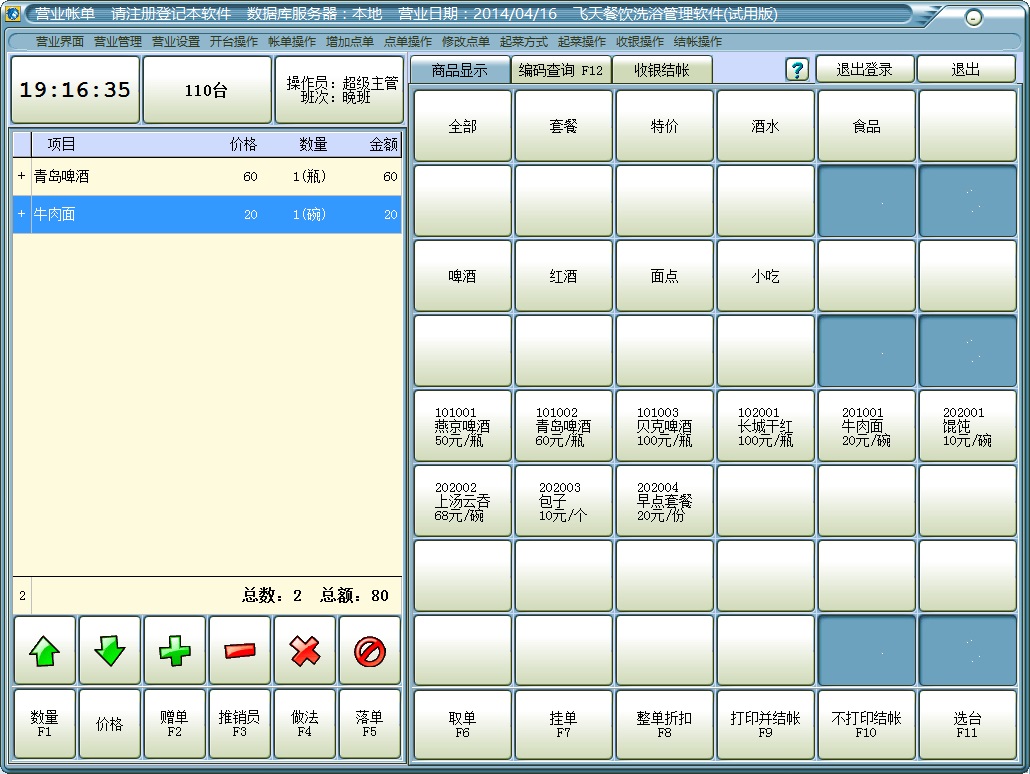Viewport: 1030px width, 774px height.
Task: Click the red prohibition circle icon
Action: click(370, 651)
